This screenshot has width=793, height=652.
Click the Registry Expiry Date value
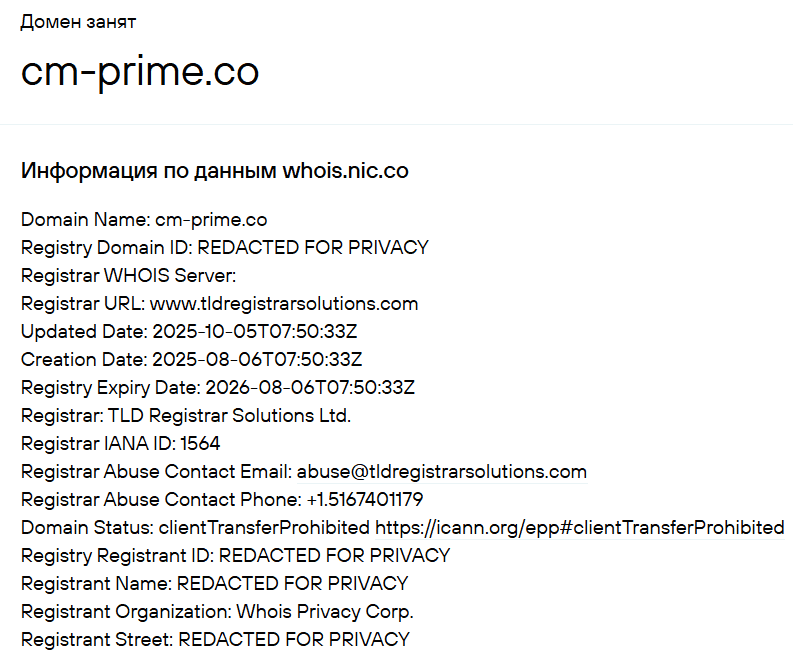pyautogui.click(x=310, y=387)
